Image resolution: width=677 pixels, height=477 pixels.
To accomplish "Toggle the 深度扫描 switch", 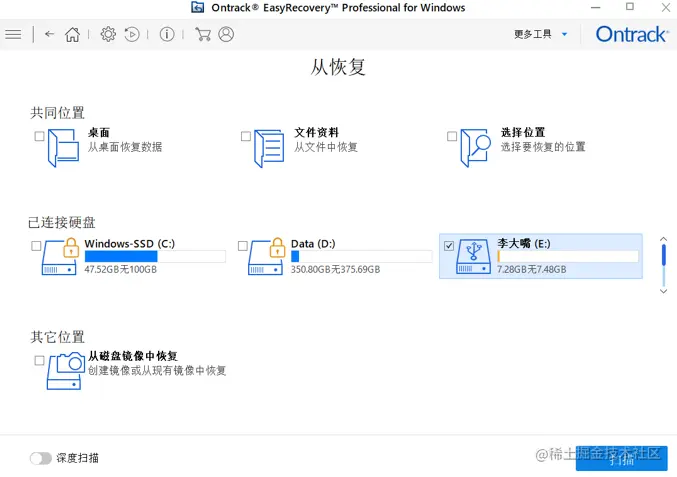I will pos(41,458).
